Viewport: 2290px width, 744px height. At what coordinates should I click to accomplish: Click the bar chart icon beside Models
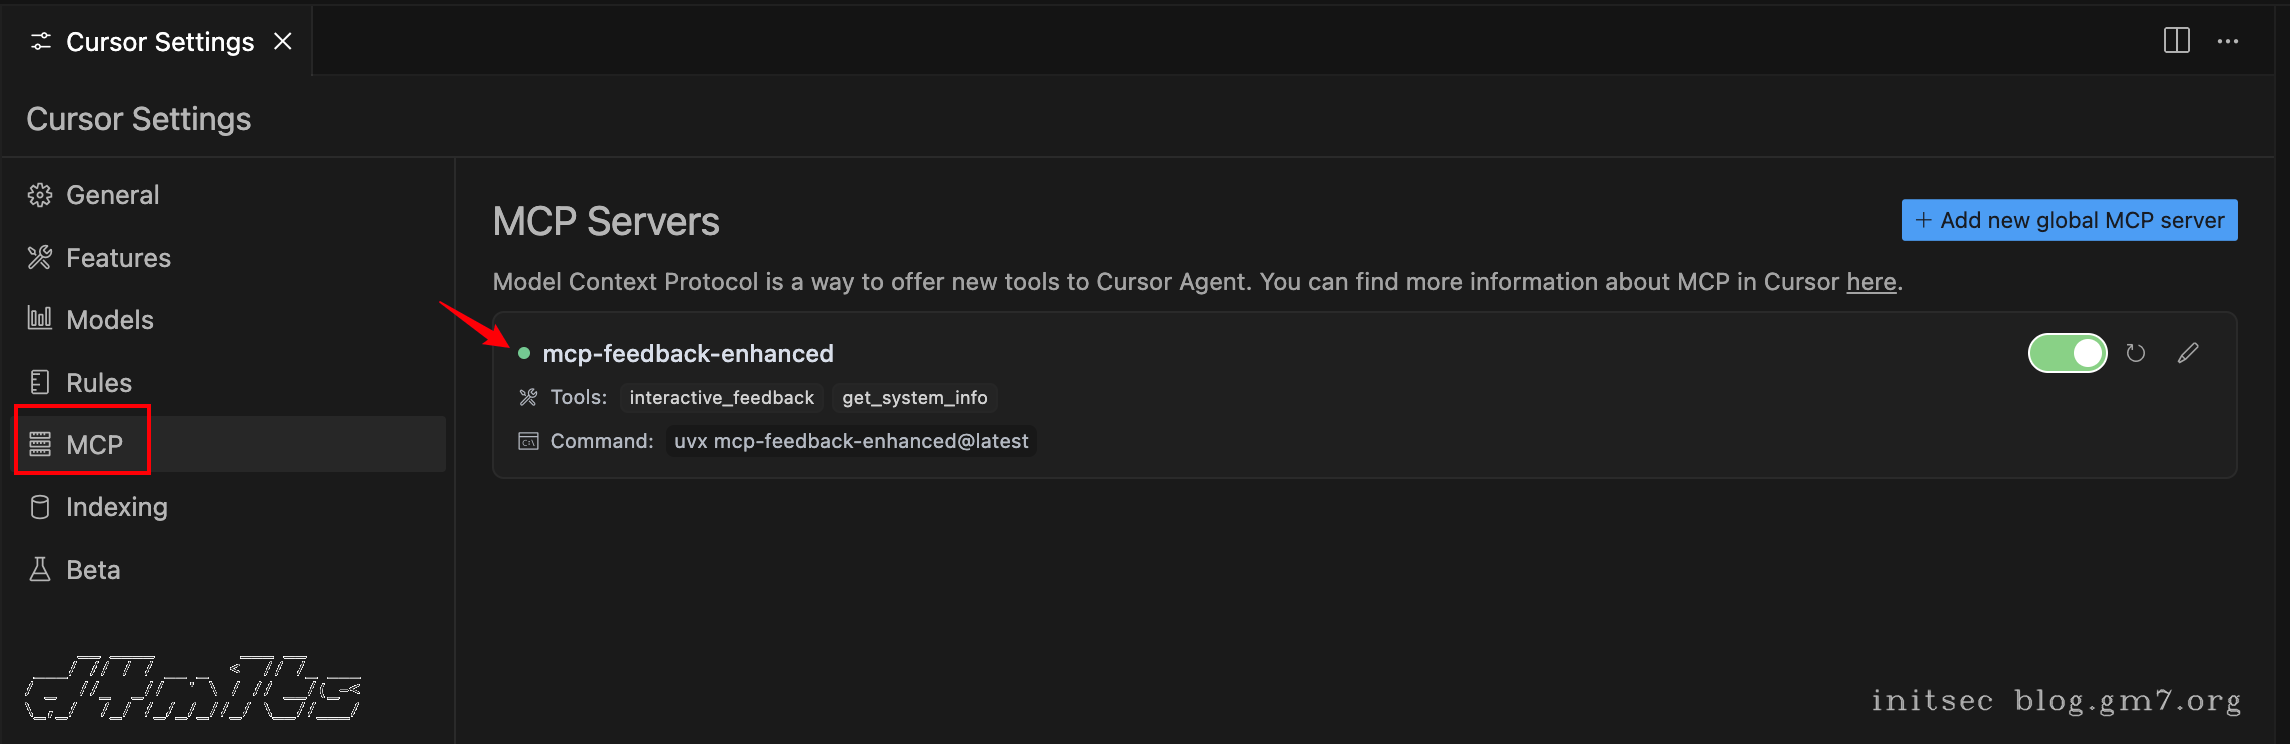40,319
